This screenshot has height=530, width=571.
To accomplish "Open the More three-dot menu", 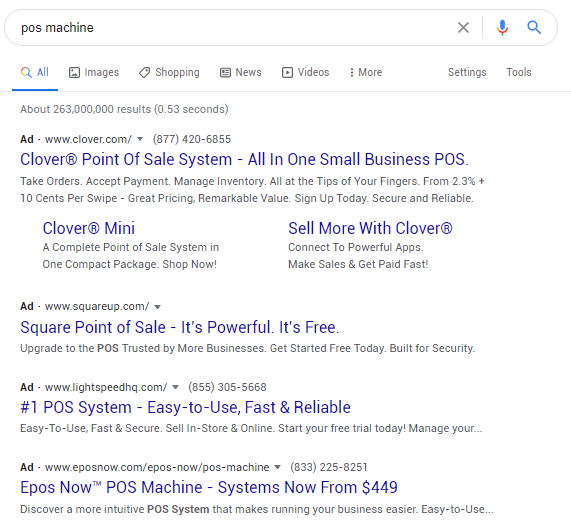I will 366,72.
